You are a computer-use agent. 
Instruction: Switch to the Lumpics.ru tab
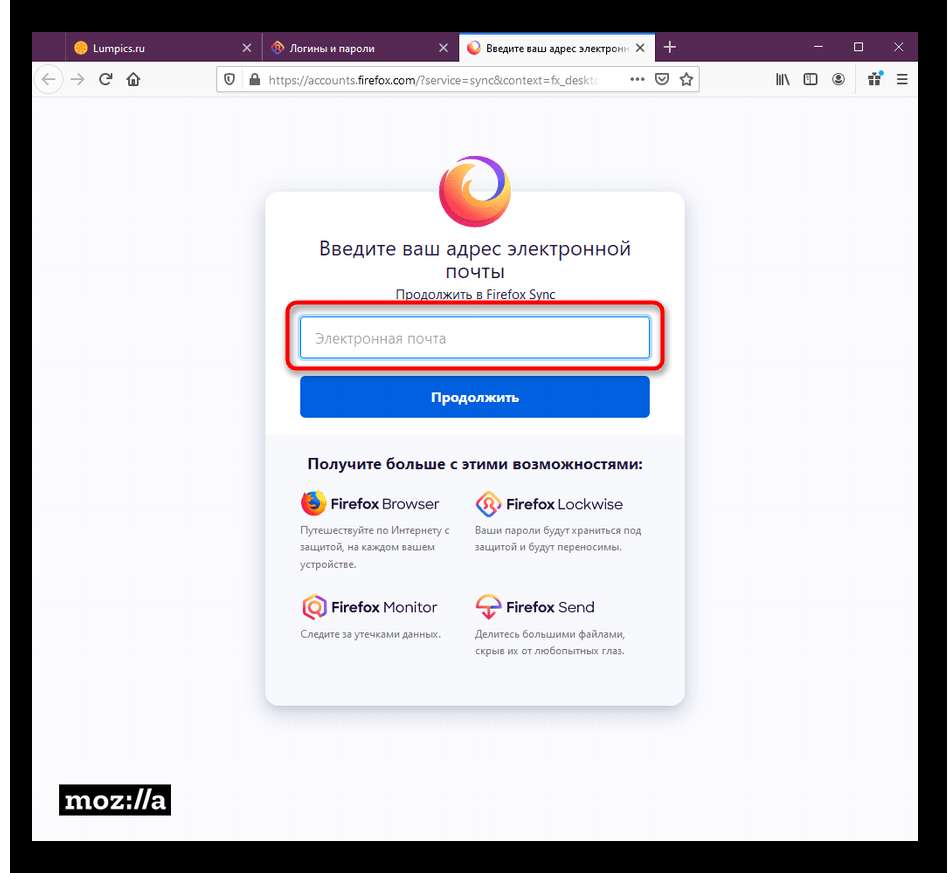151,48
